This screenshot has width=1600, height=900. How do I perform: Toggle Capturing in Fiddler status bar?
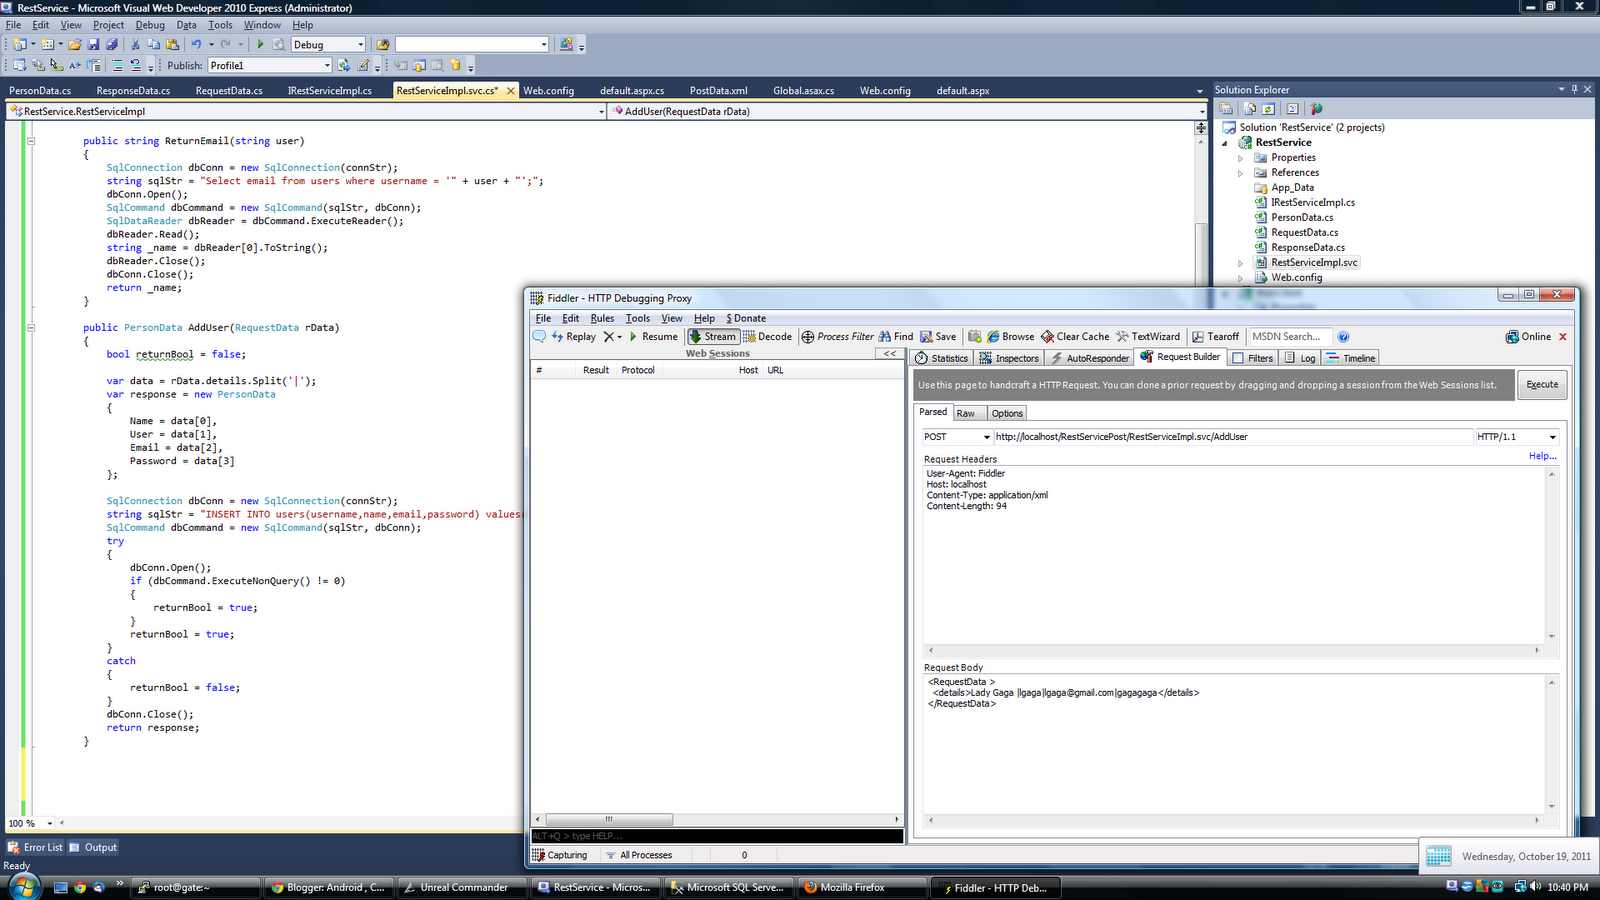click(560, 855)
